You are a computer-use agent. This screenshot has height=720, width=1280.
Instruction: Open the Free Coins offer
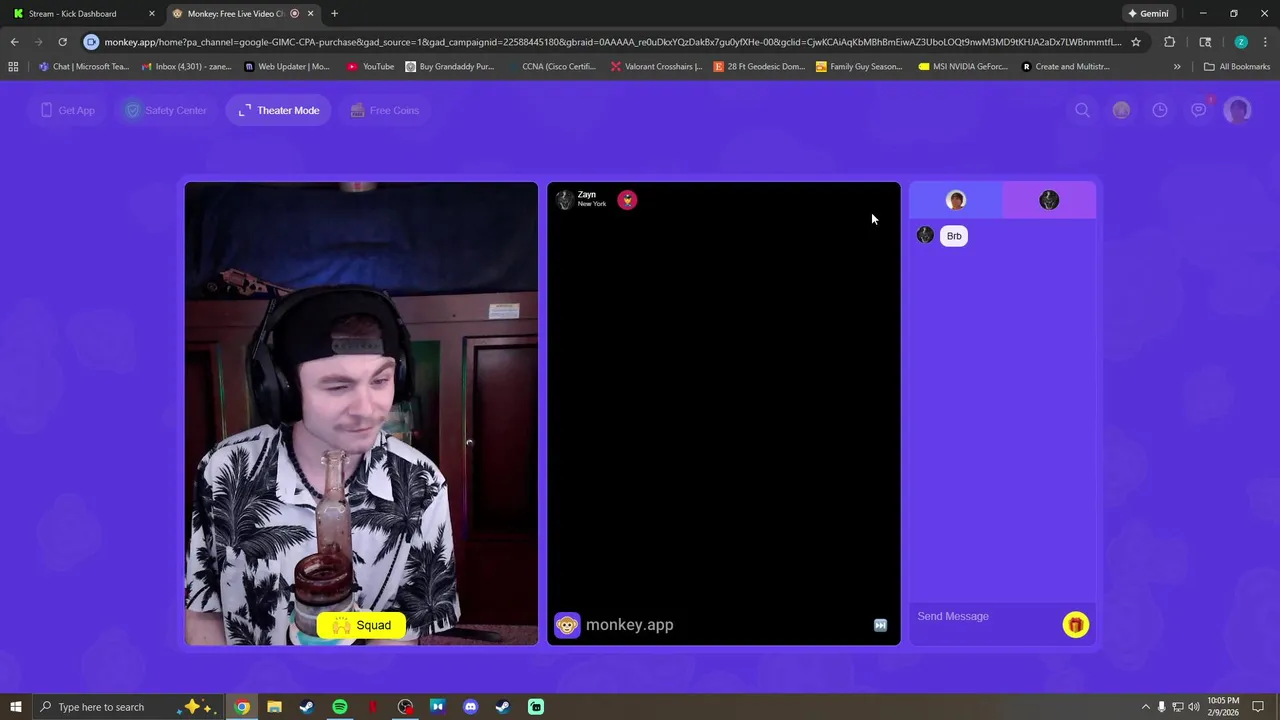point(384,110)
